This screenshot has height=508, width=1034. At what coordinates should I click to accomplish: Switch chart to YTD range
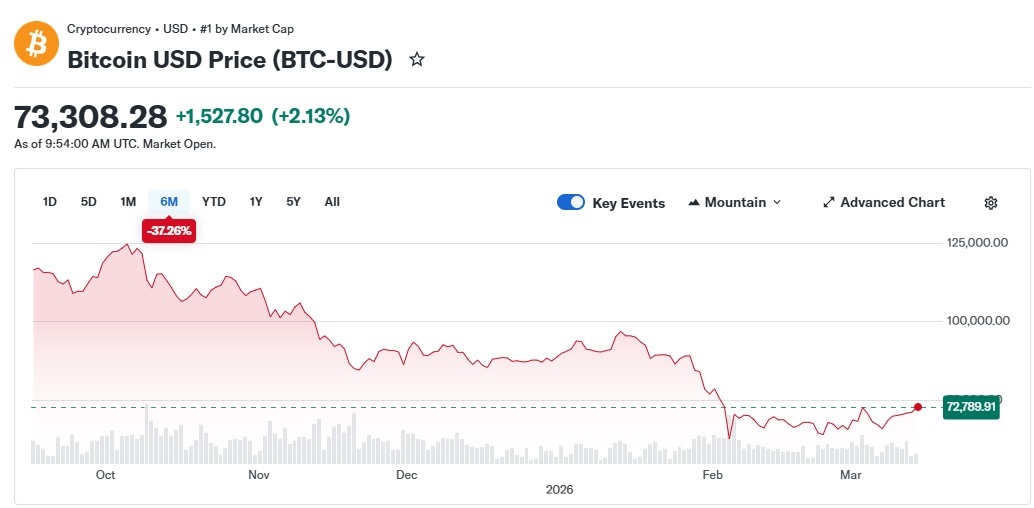click(x=214, y=202)
